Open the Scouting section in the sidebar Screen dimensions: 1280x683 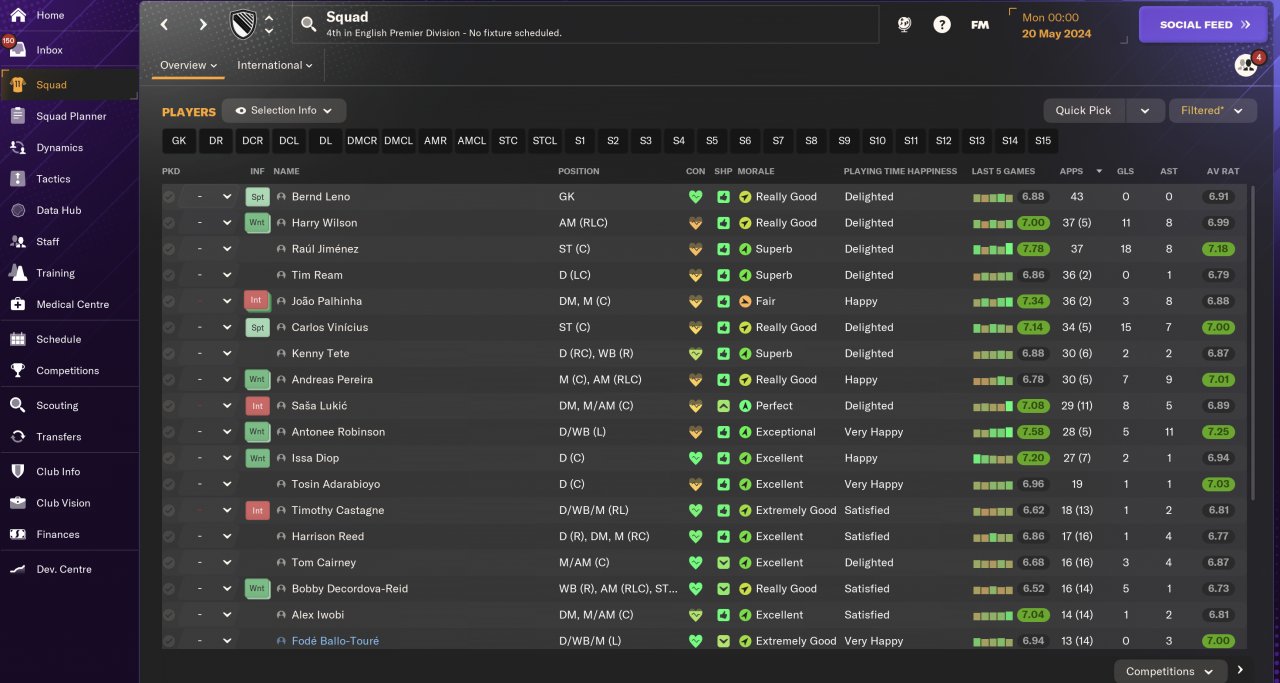click(x=57, y=405)
